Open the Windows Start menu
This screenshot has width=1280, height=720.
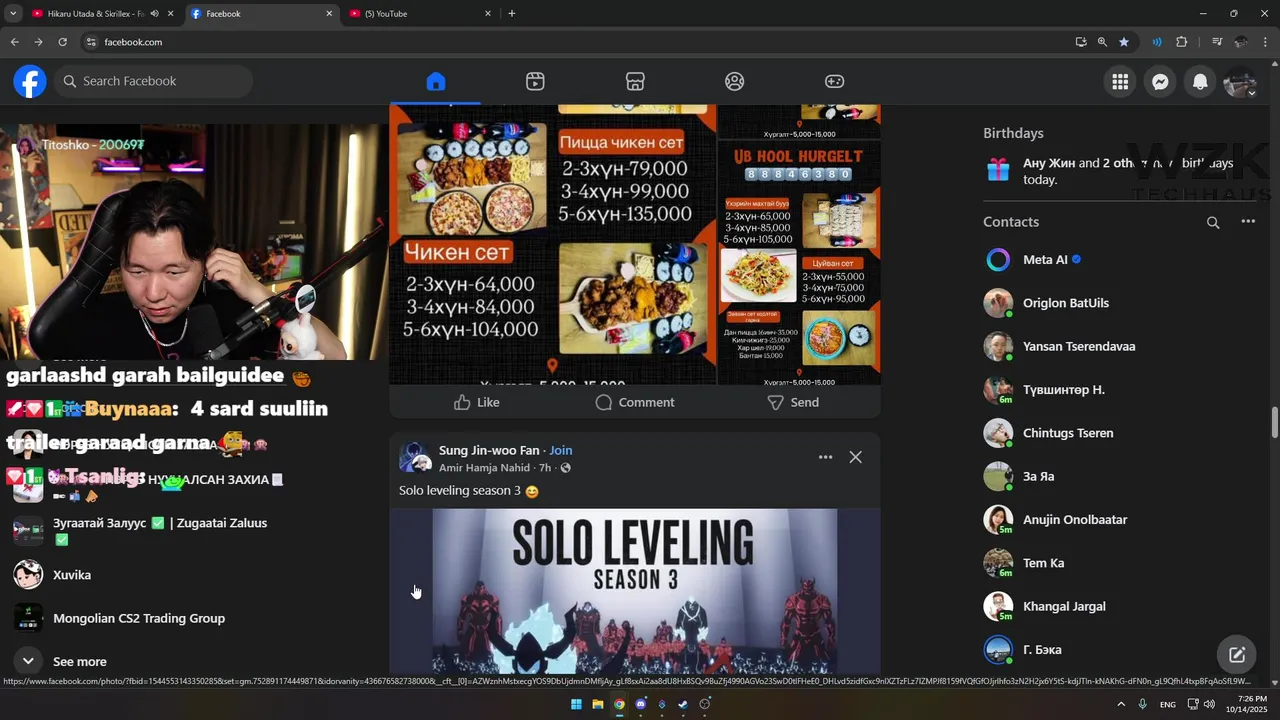(576, 704)
